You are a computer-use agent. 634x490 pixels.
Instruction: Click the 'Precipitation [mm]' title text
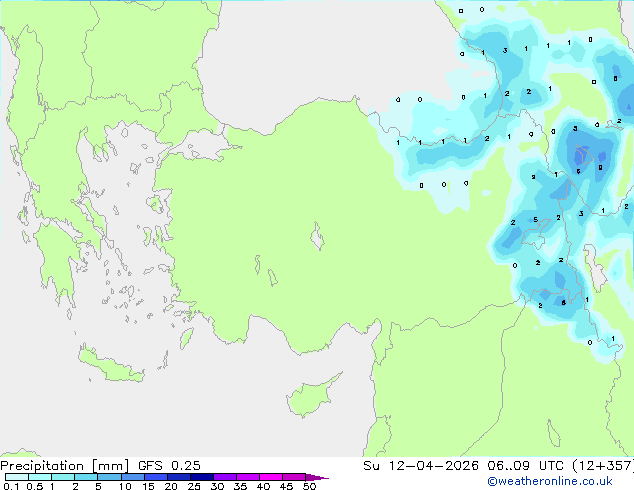click(65, 466)
